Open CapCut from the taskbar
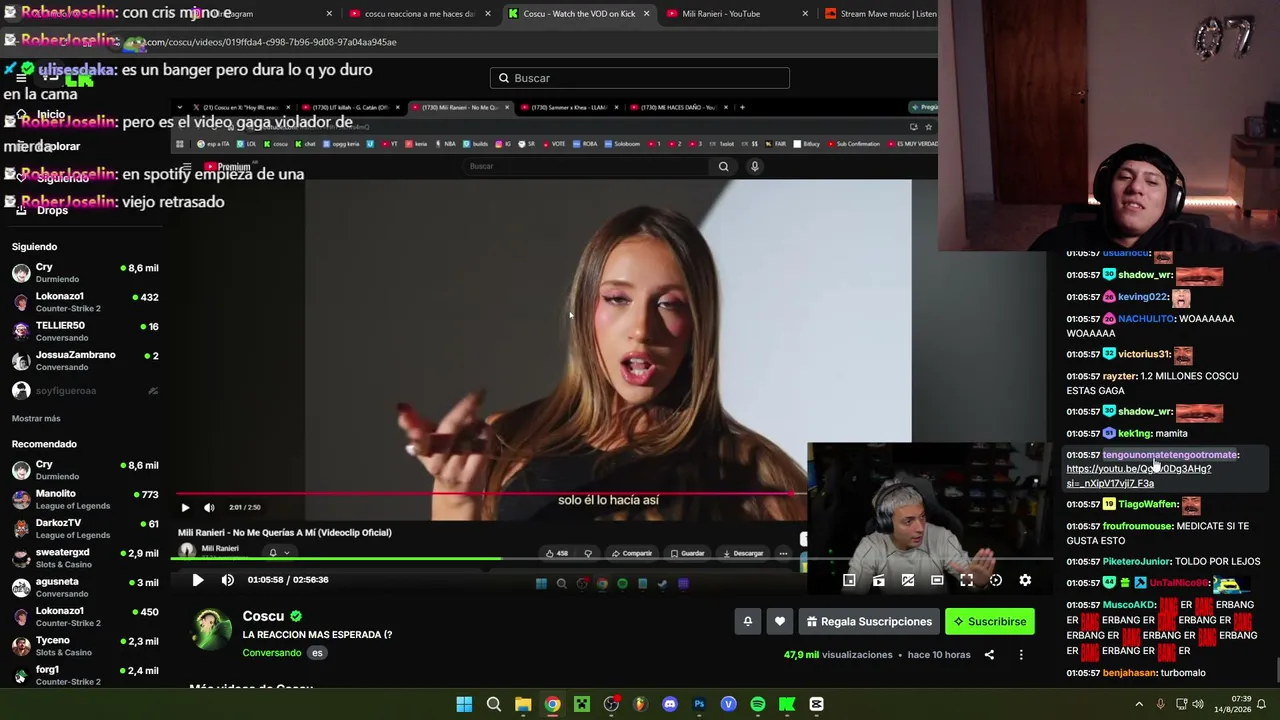The height and width of the screenshot is (720, 1280). click(816, 705)
